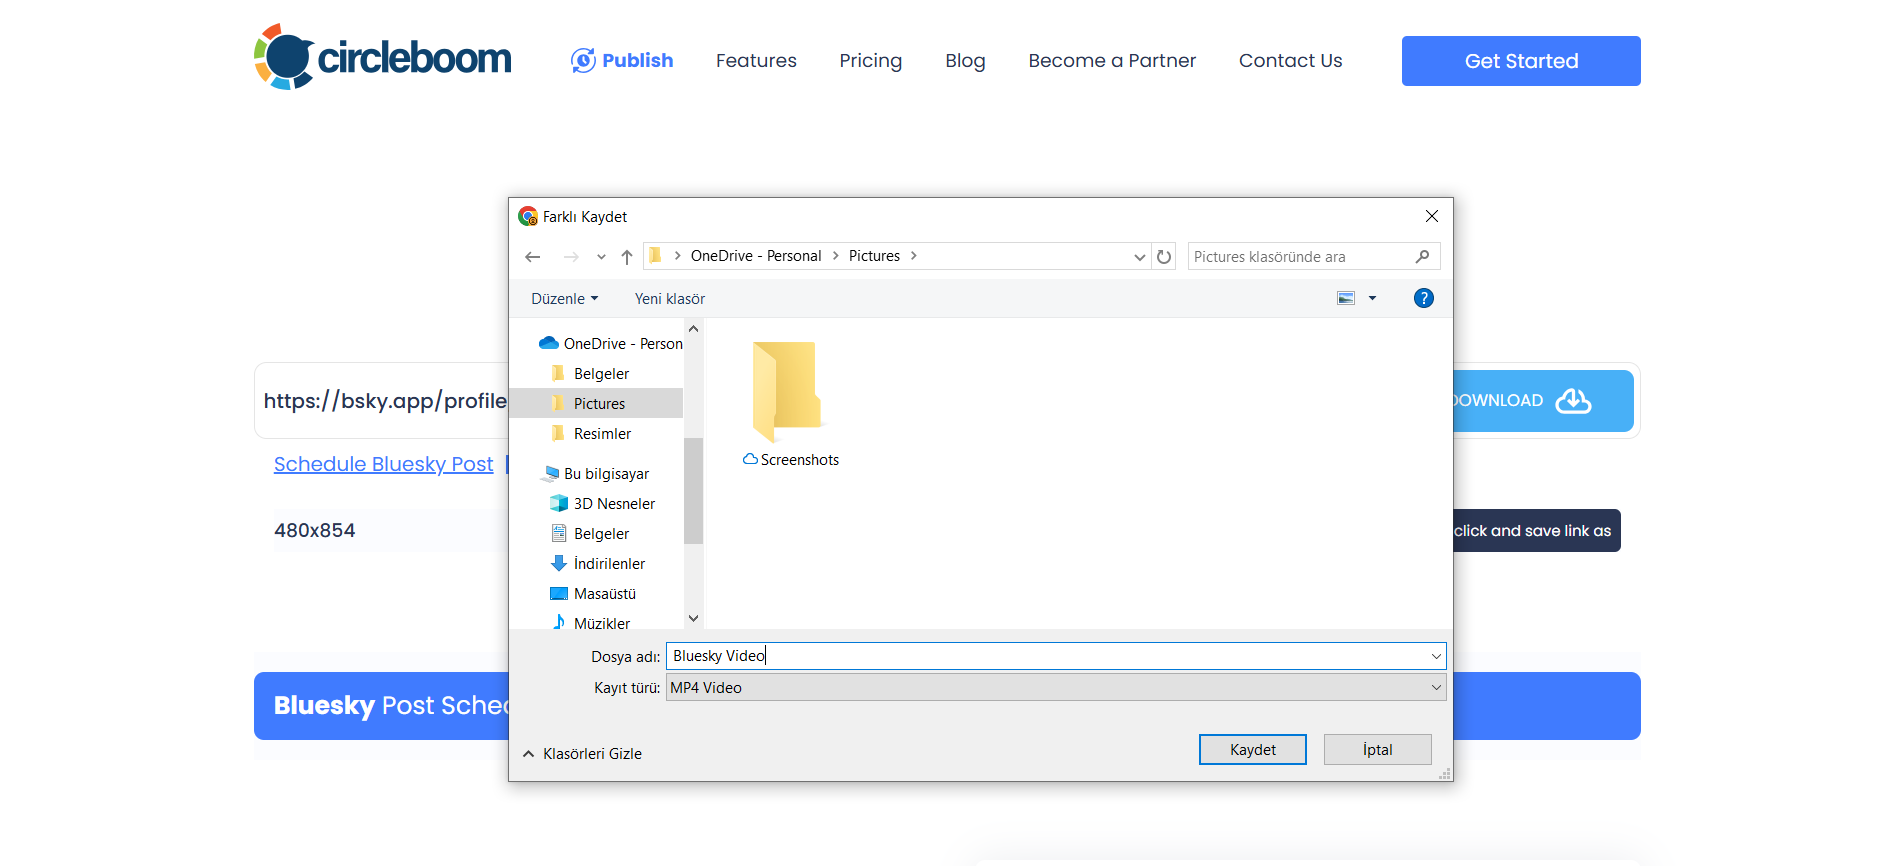The image size is (1904, 866).
Task: Refresh the Pictures folder view
Action: click(x=1164, y=257)
